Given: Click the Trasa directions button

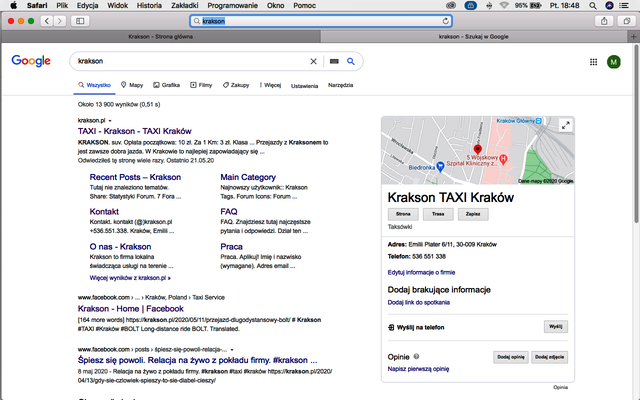Looking at the screenshot, I should tap(438, 214).
